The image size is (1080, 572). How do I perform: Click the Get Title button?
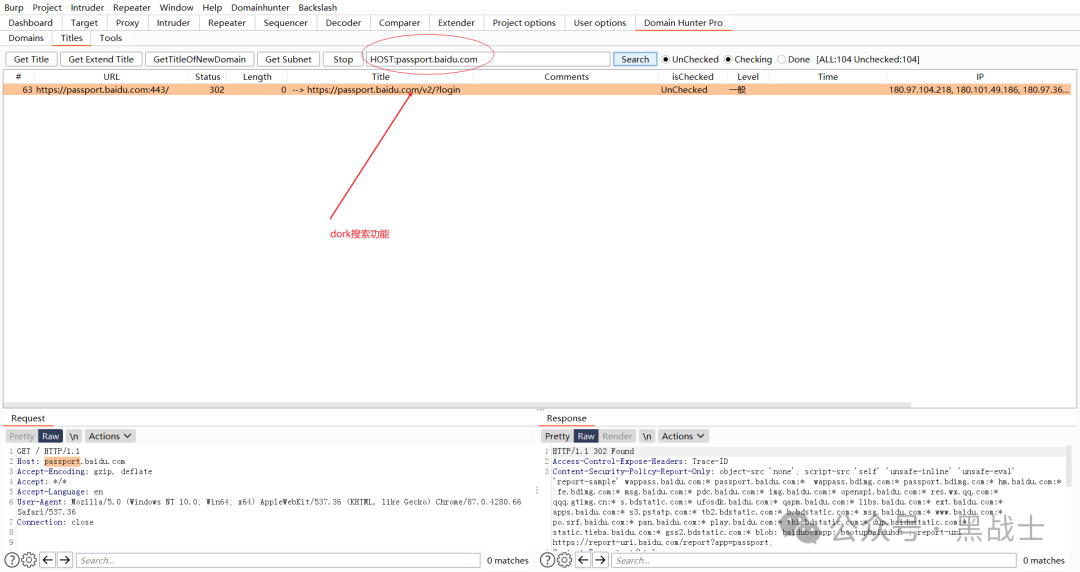pyautogui.click(x=31, y=59)
